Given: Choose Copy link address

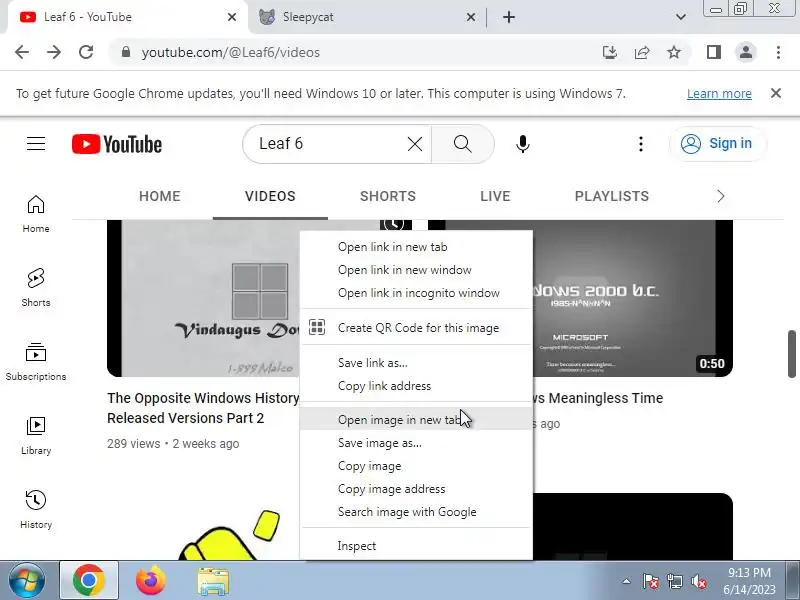Looking at the screenshot, I should tap(416, 386).
